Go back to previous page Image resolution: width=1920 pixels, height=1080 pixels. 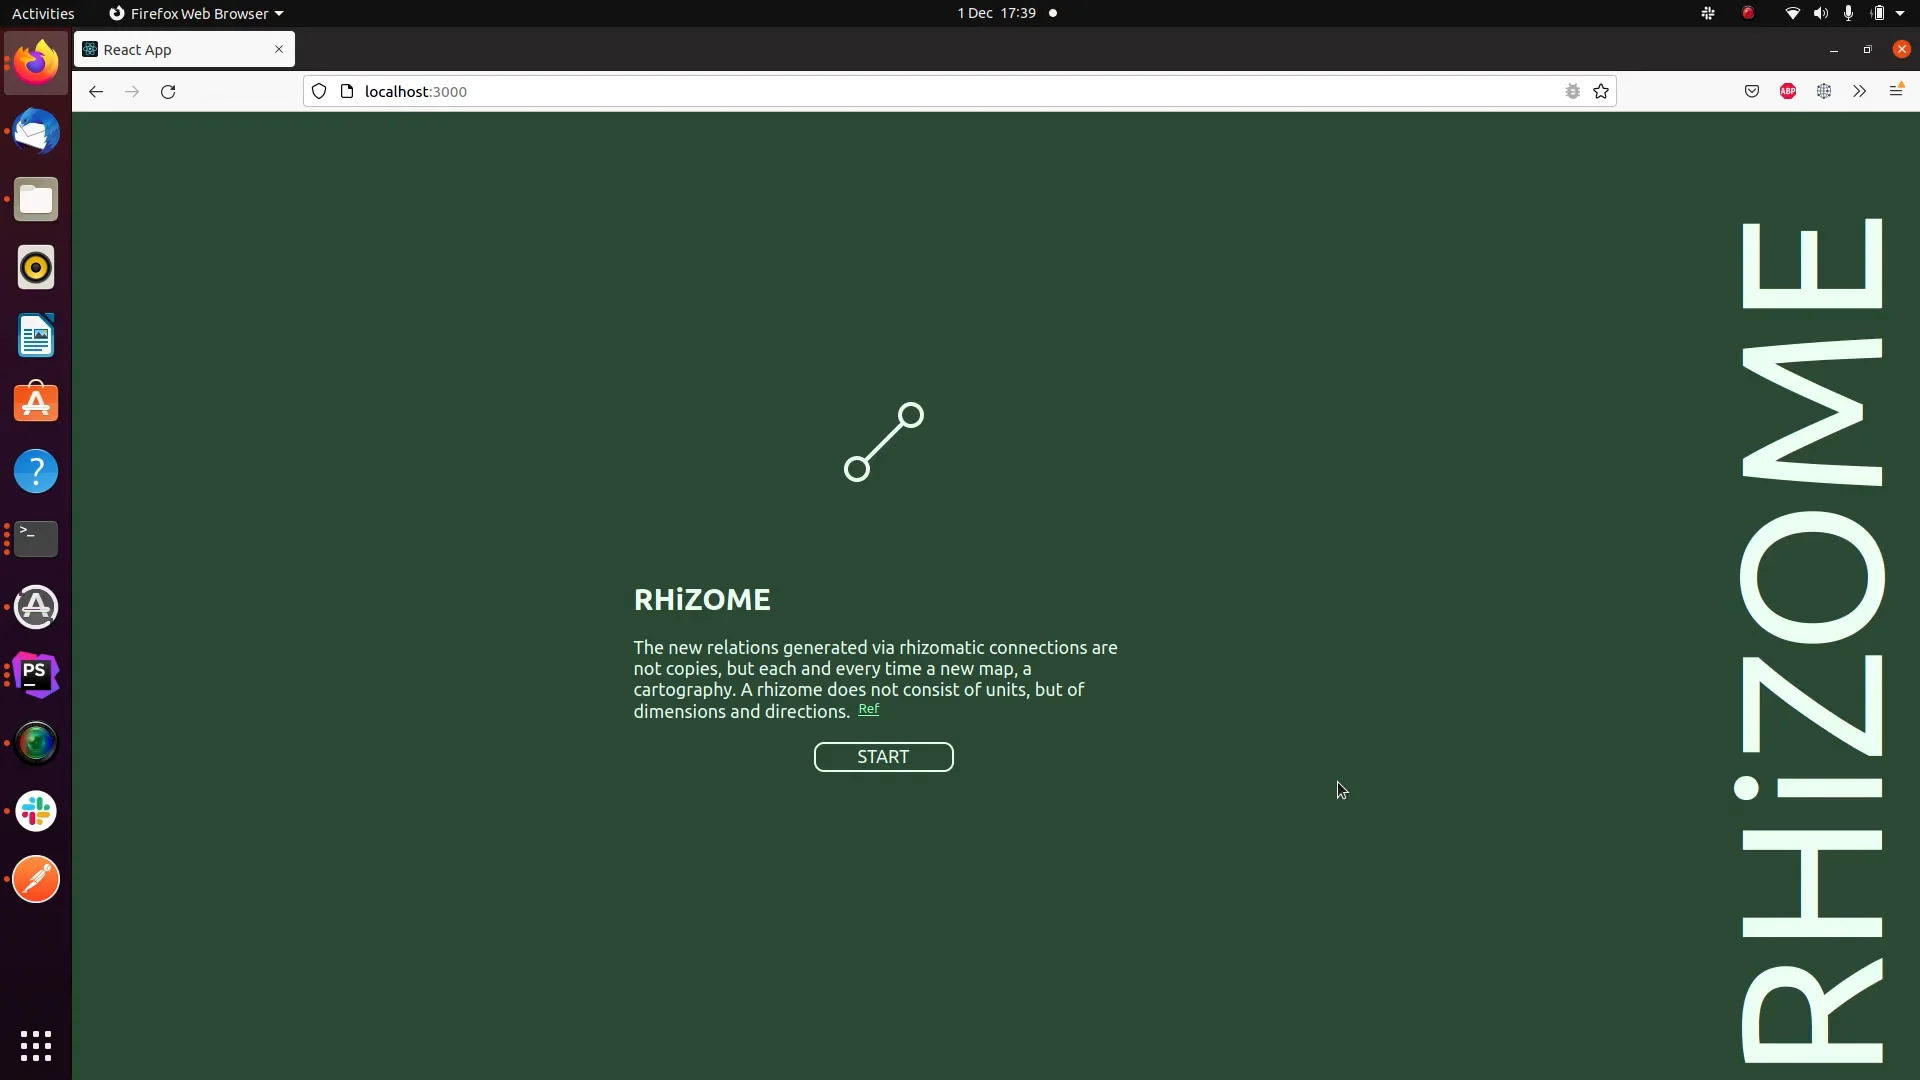96,92
